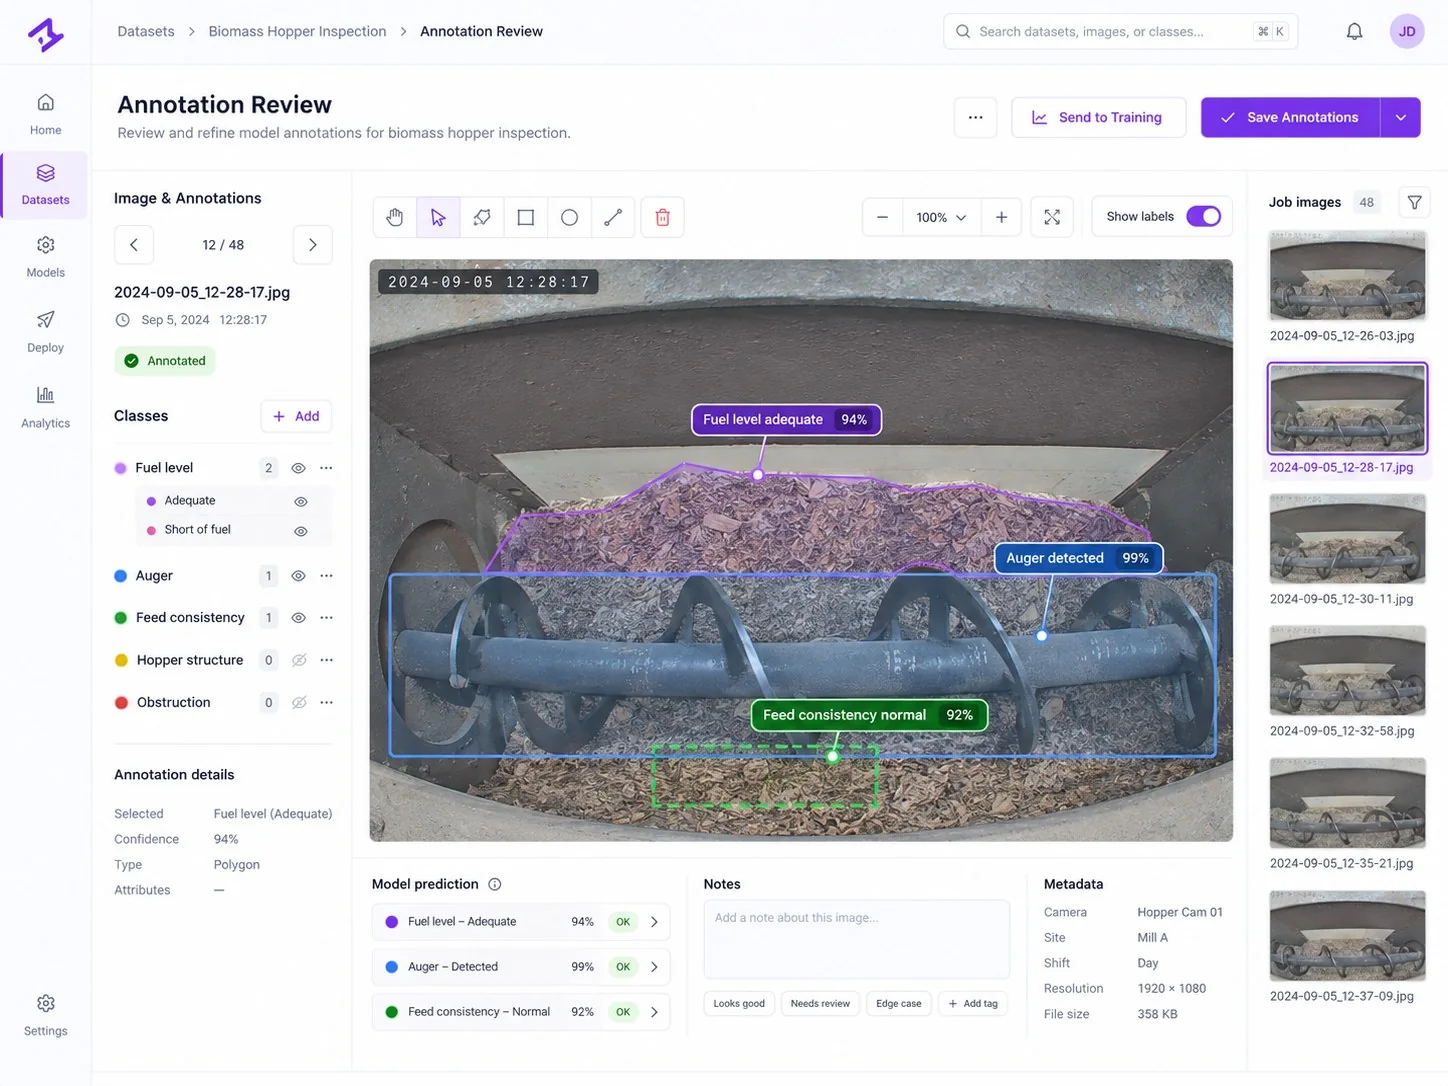Choose the polygon drawing tool

(x=482, y=217)
